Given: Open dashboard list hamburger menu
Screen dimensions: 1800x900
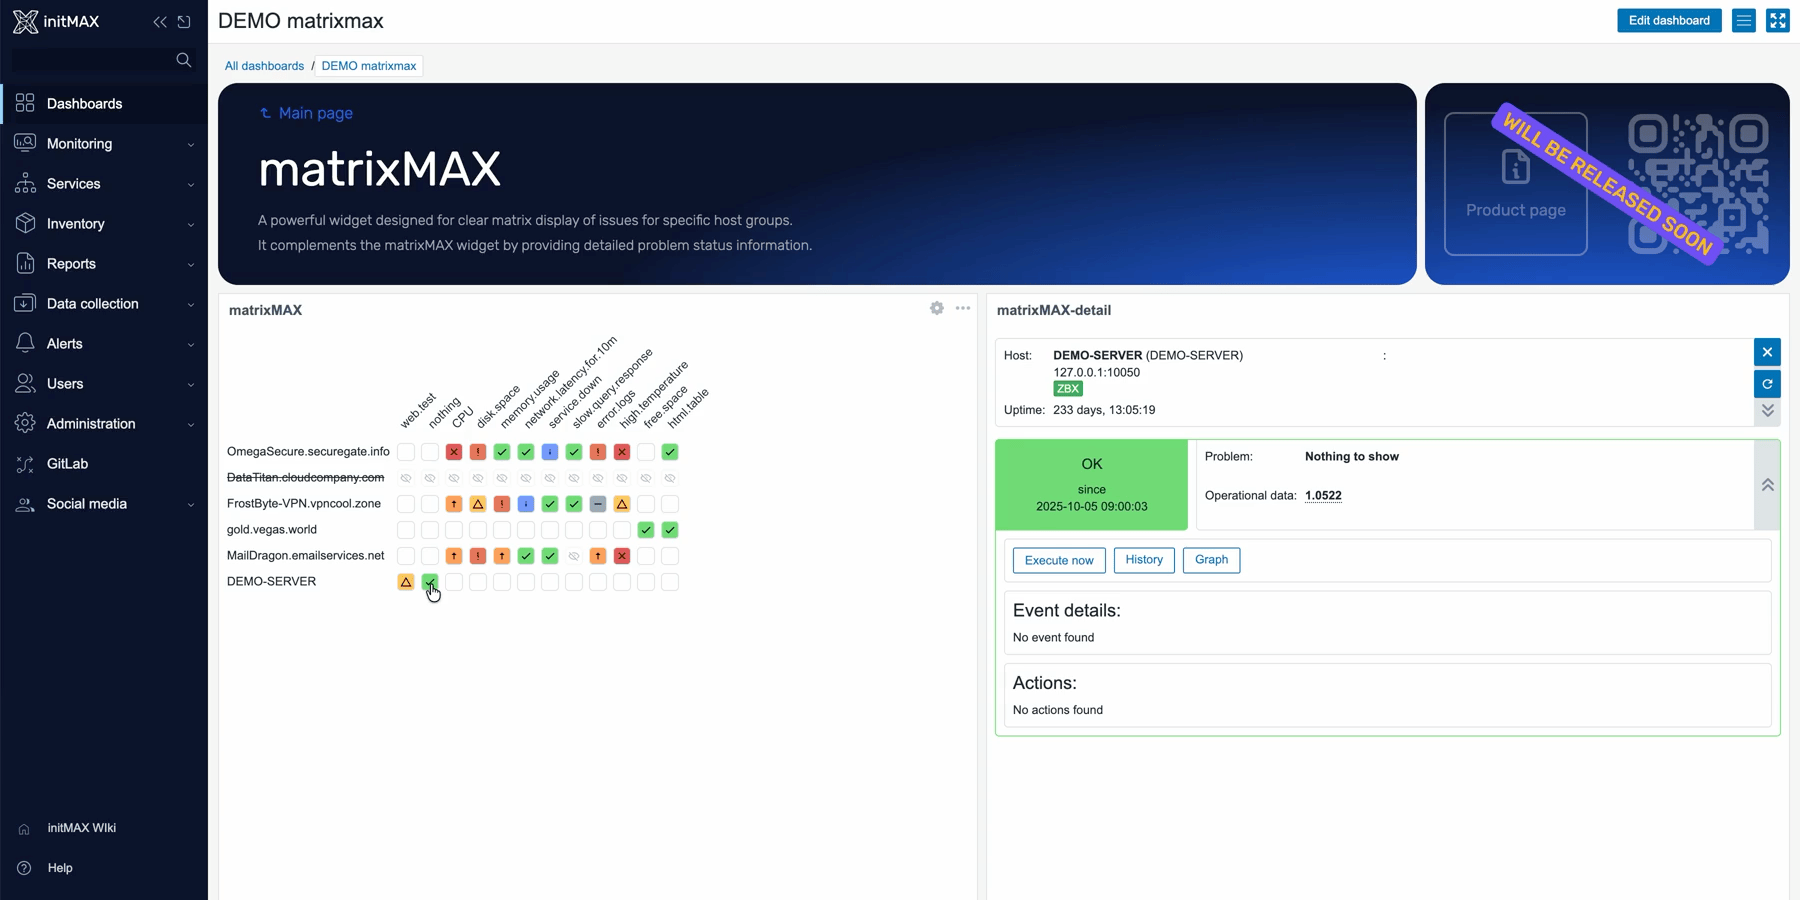Looking at the screenshot, I should (x=1743, y=21).
